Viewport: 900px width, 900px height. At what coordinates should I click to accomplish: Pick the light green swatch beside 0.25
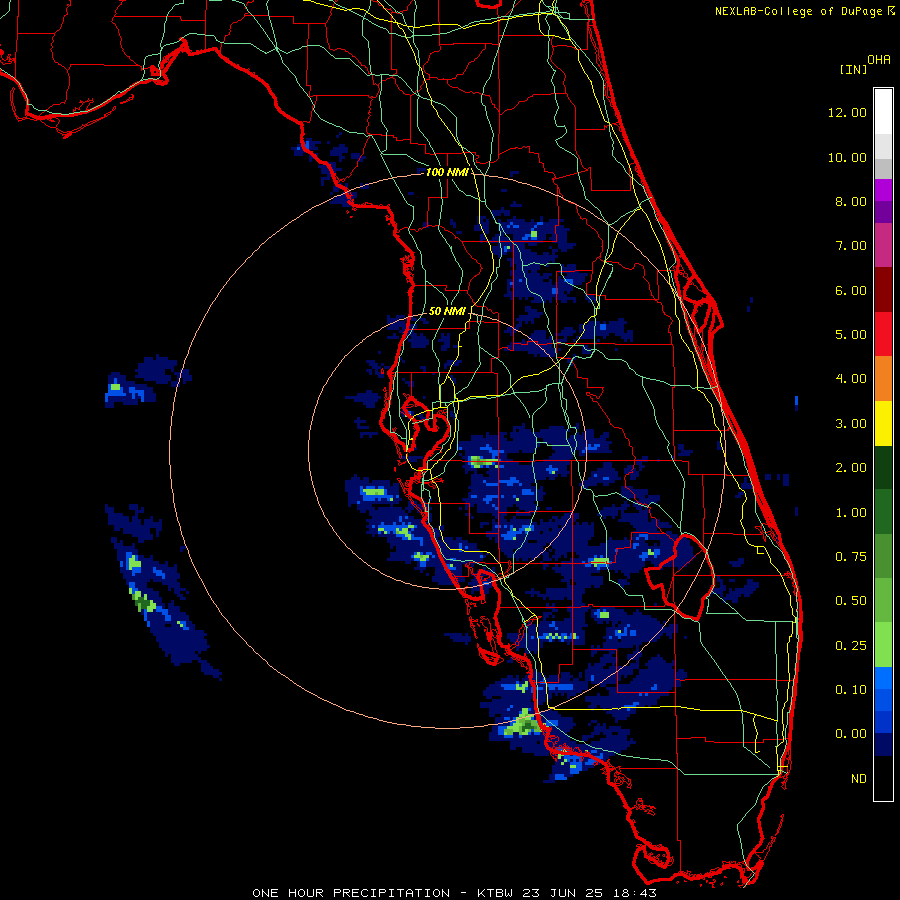[x=883, y=645]
